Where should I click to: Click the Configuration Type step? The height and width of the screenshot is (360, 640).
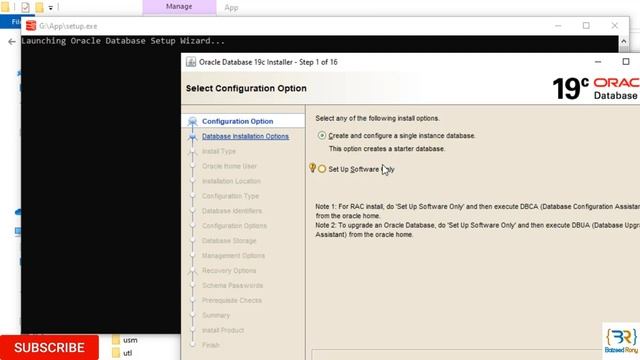tap(230, 196)
